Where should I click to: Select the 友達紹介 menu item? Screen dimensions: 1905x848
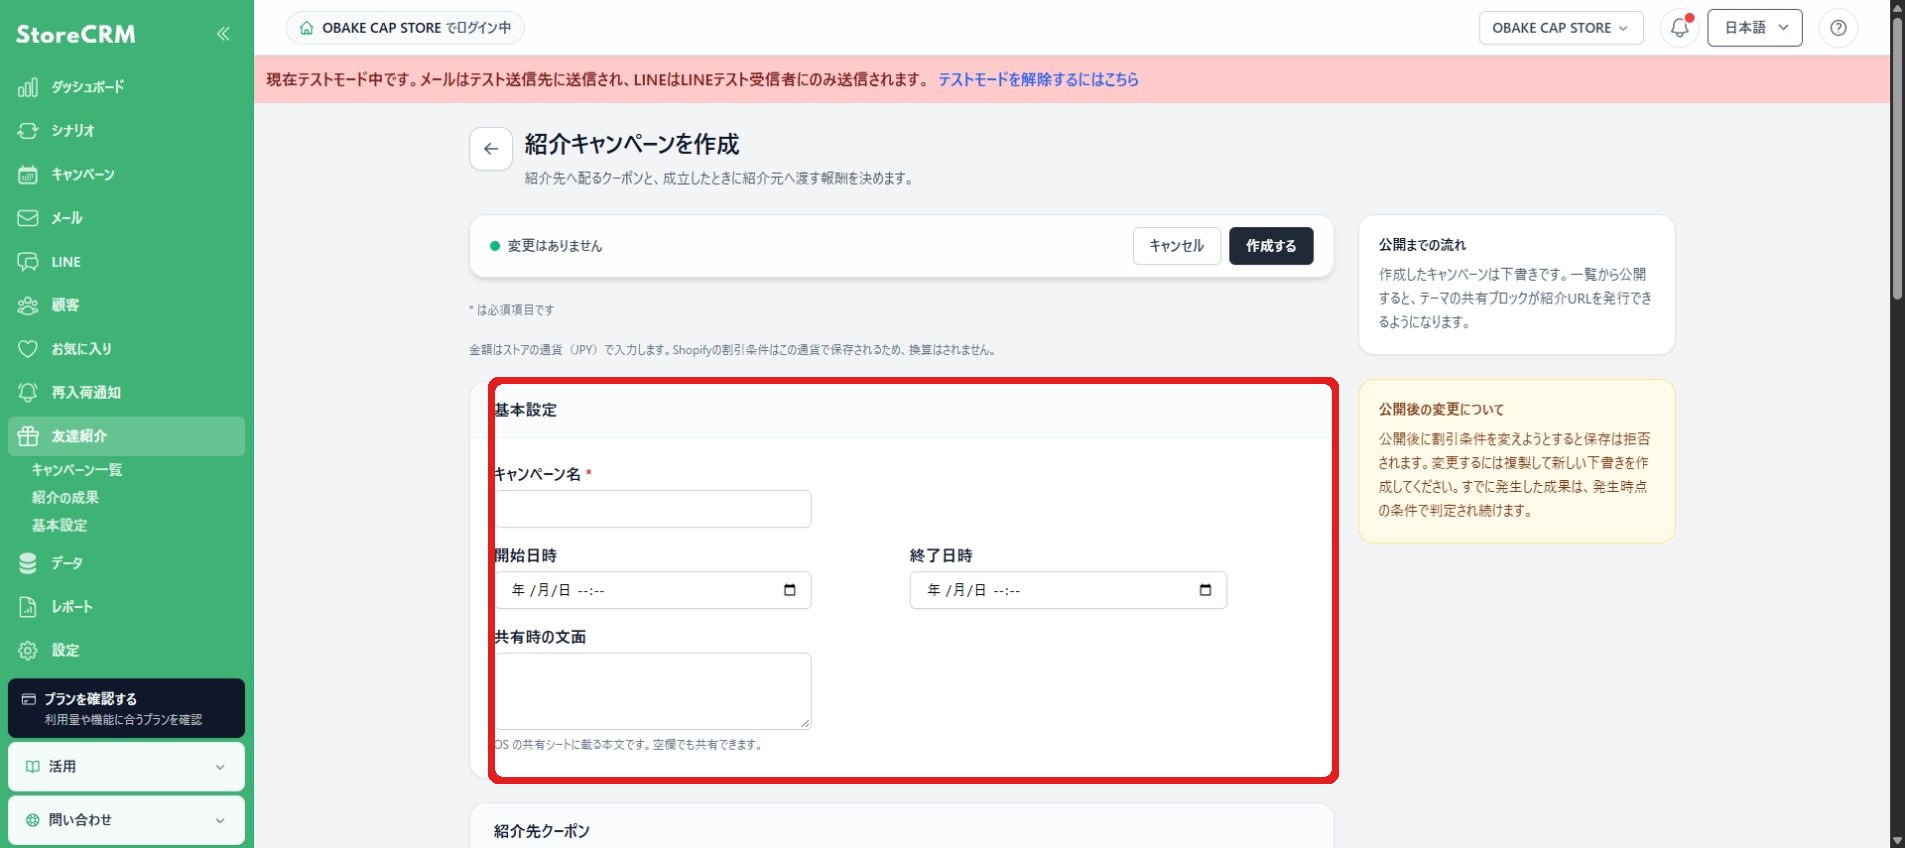pyautogui.click(x=126, y=436)
